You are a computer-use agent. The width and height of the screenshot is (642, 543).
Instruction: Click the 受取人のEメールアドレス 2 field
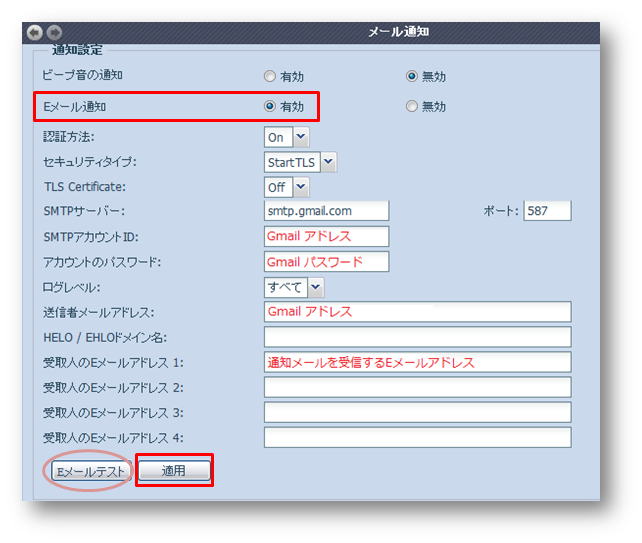point(418,387)
